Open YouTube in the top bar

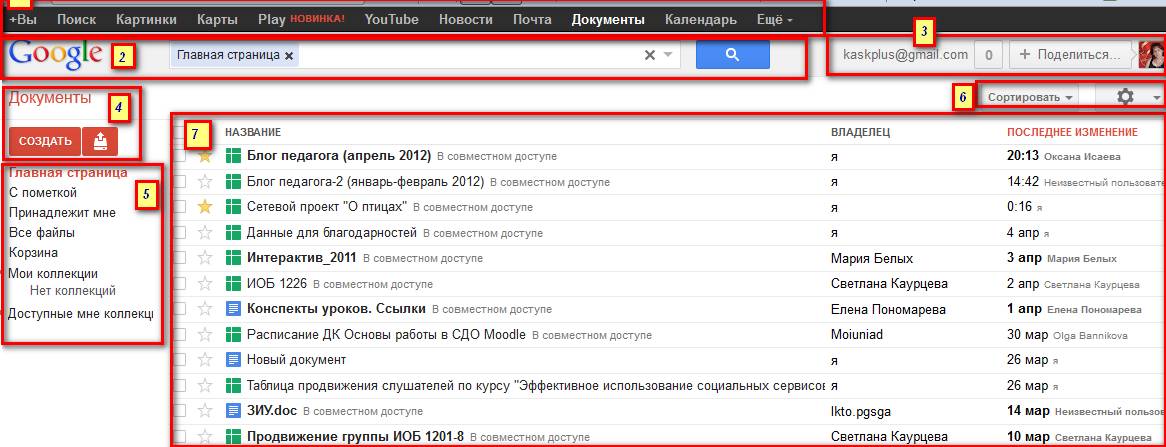[x=392, y=20]
